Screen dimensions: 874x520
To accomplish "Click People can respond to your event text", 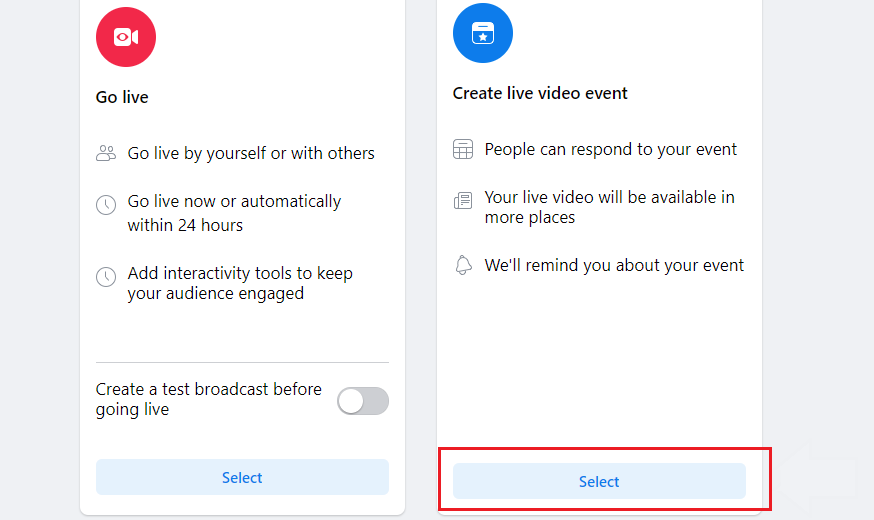I will 610,149.
